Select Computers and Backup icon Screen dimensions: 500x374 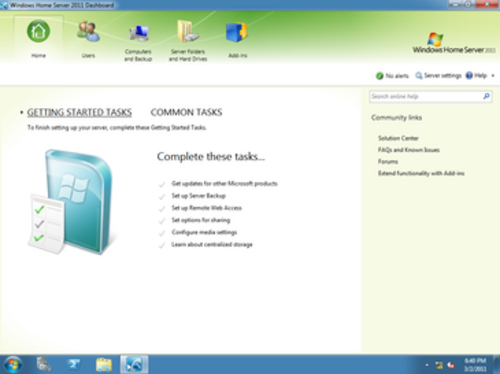click(x=138, y=33)
